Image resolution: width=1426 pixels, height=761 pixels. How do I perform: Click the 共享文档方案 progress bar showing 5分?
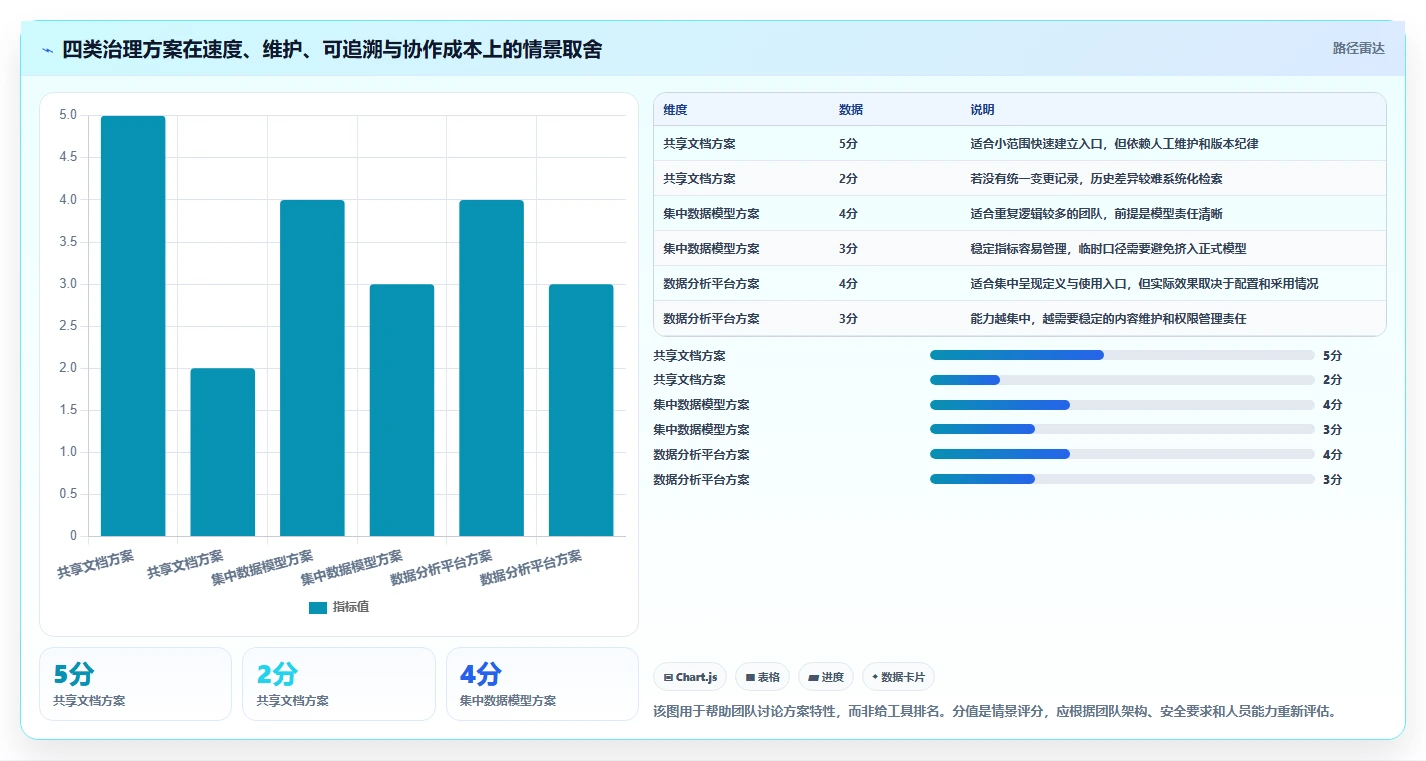tap(1122, 355)
